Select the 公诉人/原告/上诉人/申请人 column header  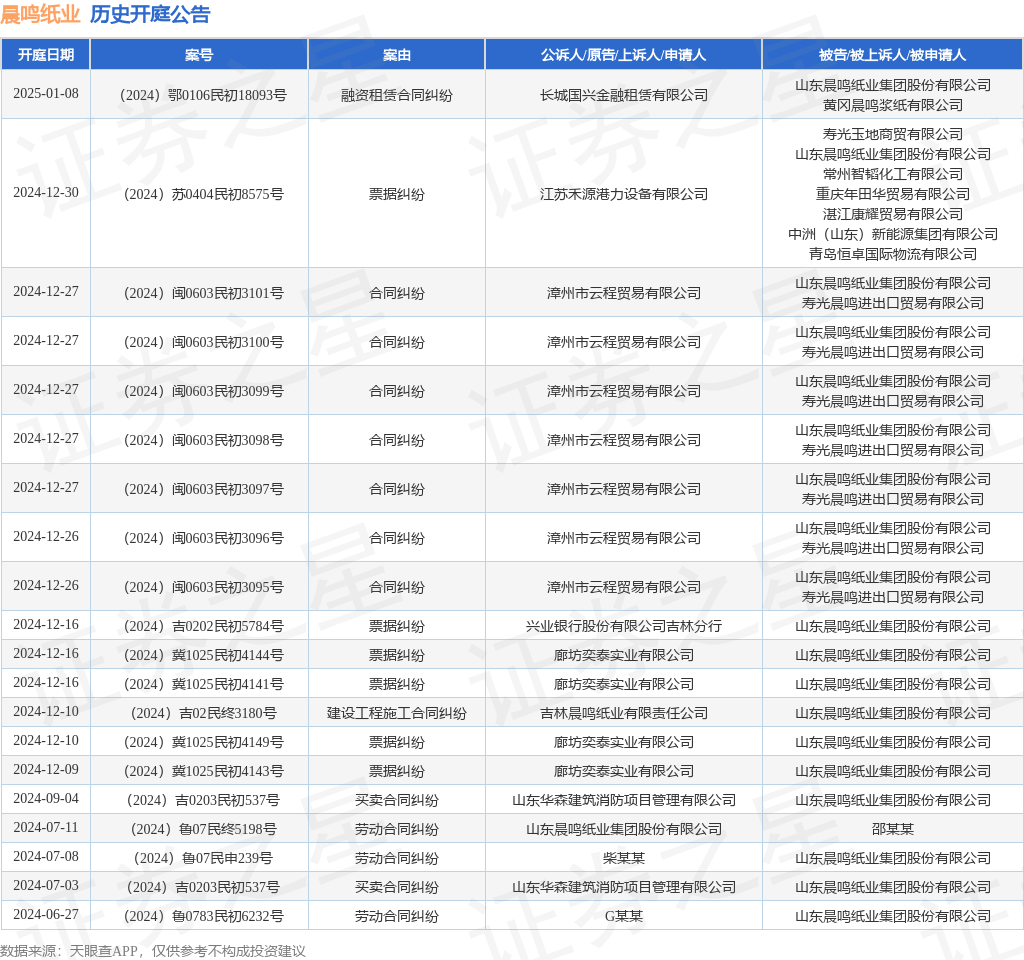pos(624,55)
